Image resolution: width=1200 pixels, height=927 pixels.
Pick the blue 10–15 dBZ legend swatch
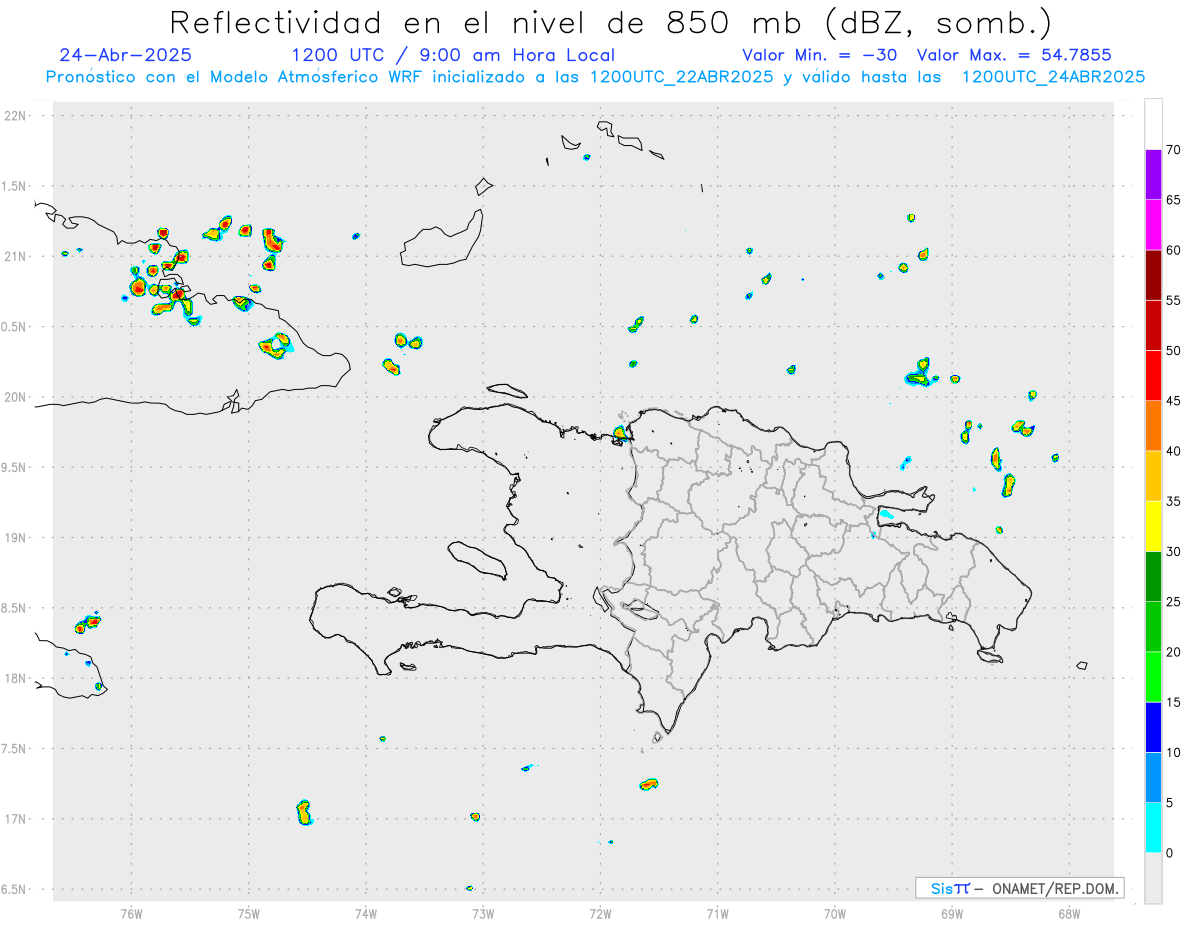pyautogui.click(x=1153, y=728)
